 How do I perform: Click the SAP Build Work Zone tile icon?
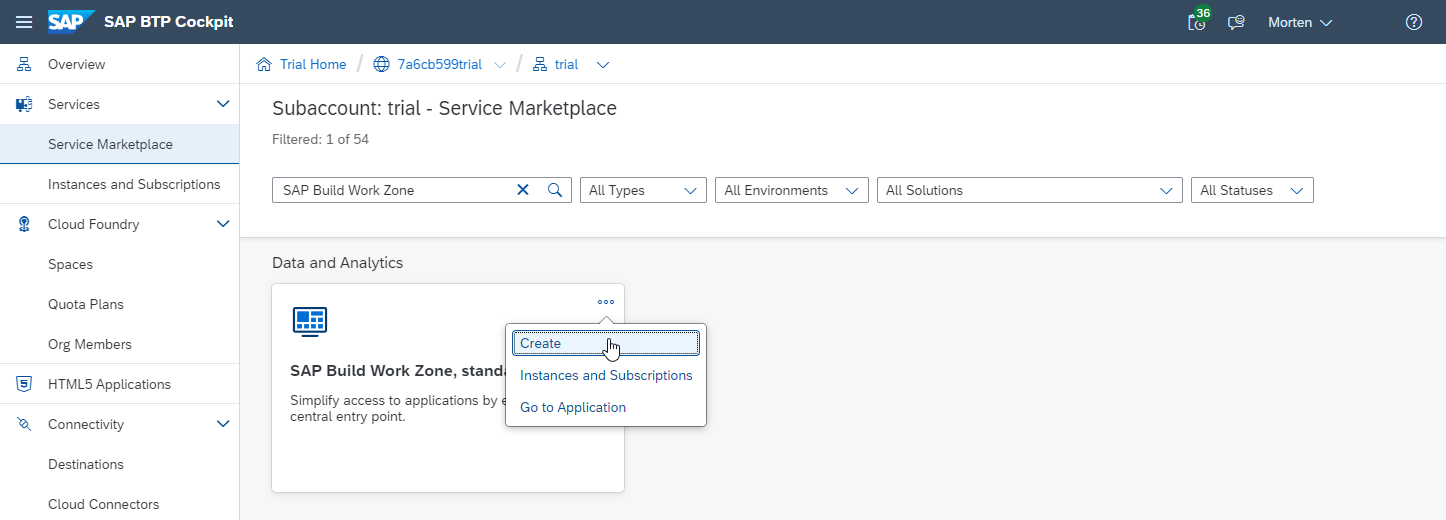(310, 320)
